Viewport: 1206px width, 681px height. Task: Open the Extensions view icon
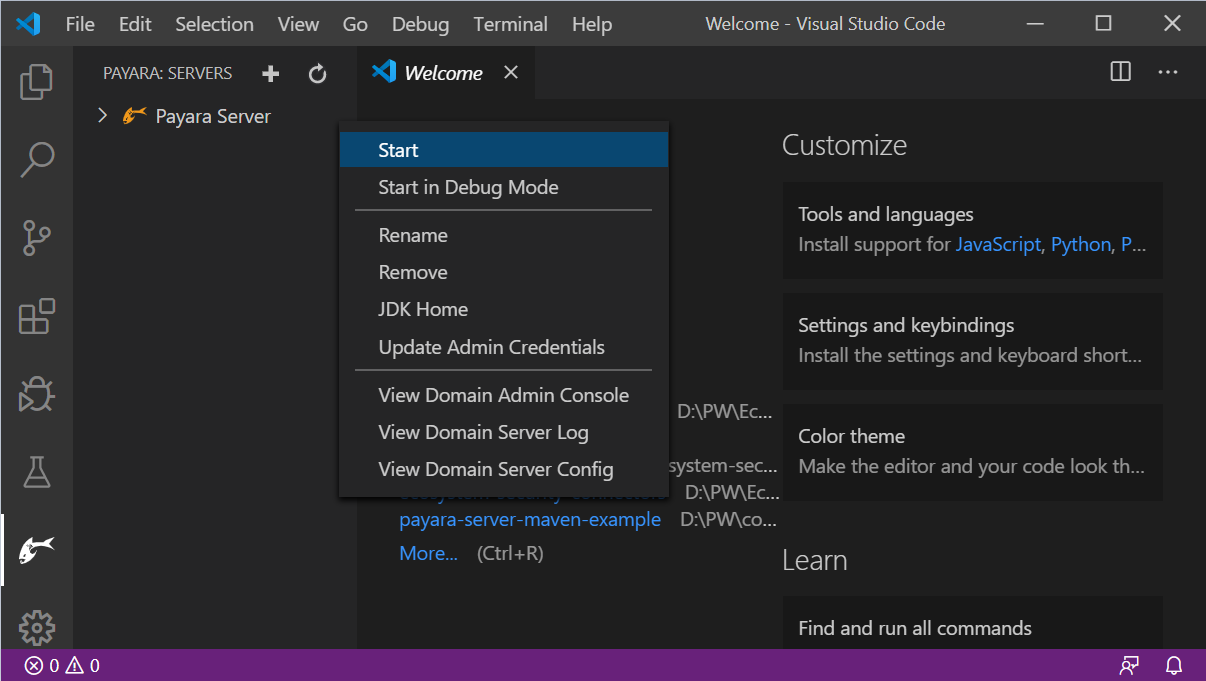click(37, 317)
